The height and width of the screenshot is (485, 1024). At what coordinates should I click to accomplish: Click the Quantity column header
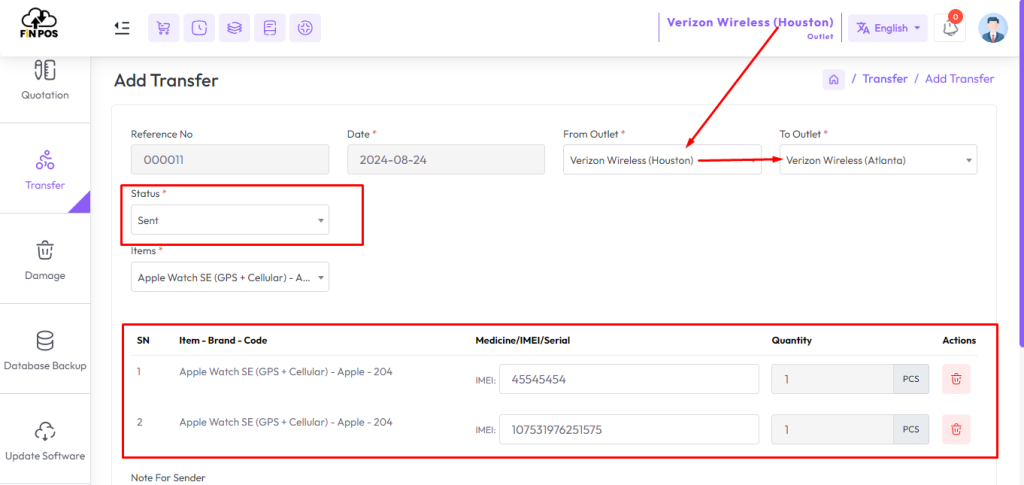click(x=792, y=340)
